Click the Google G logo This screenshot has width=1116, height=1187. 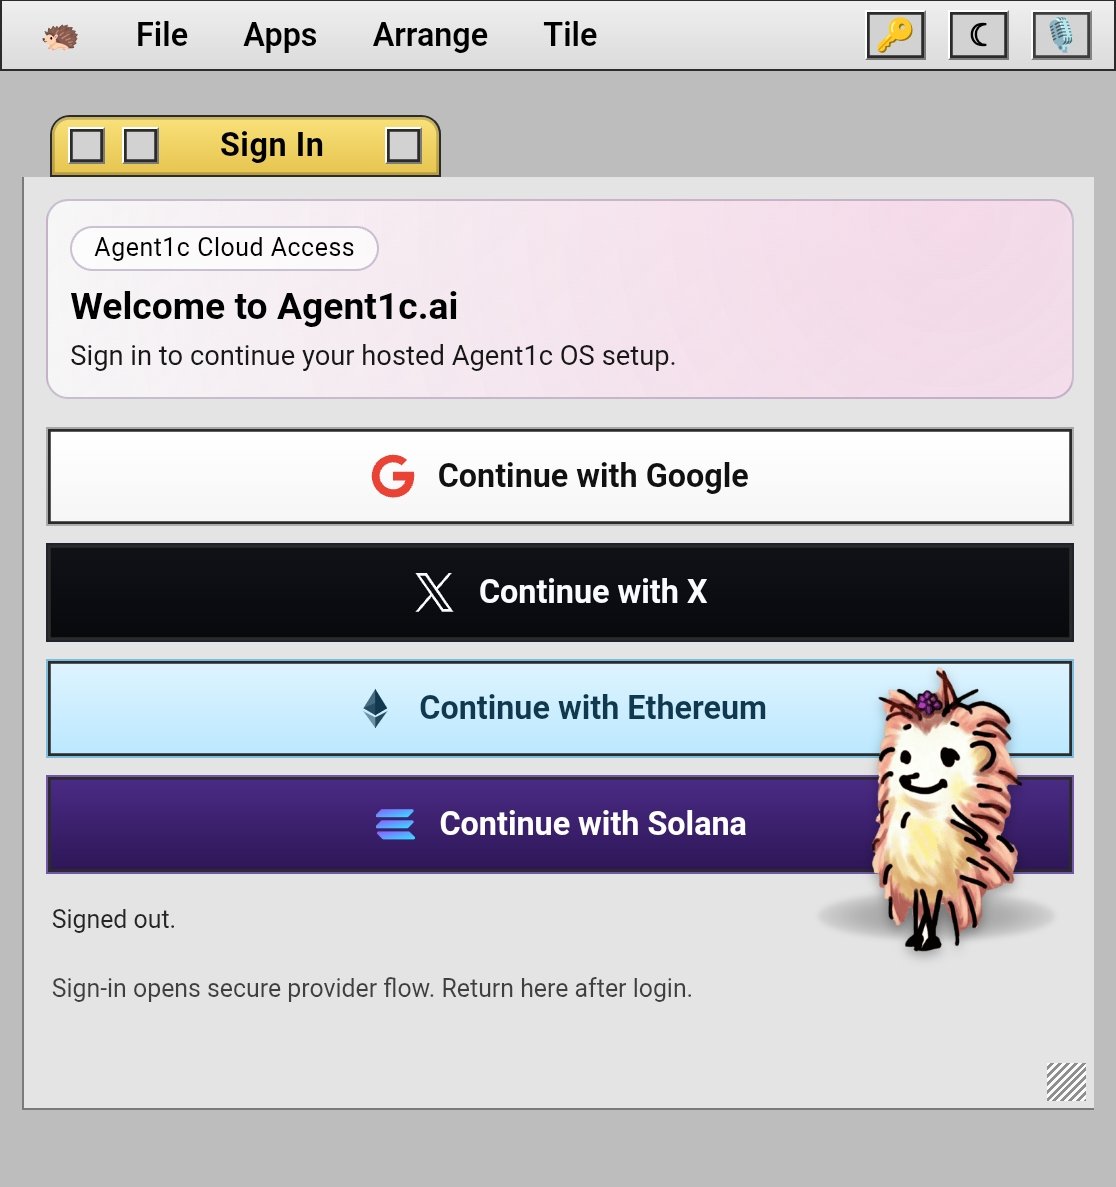393,476
